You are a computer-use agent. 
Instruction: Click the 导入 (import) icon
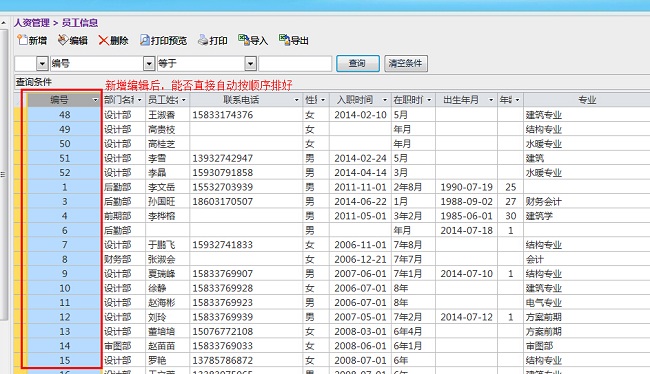coord(243,40)
